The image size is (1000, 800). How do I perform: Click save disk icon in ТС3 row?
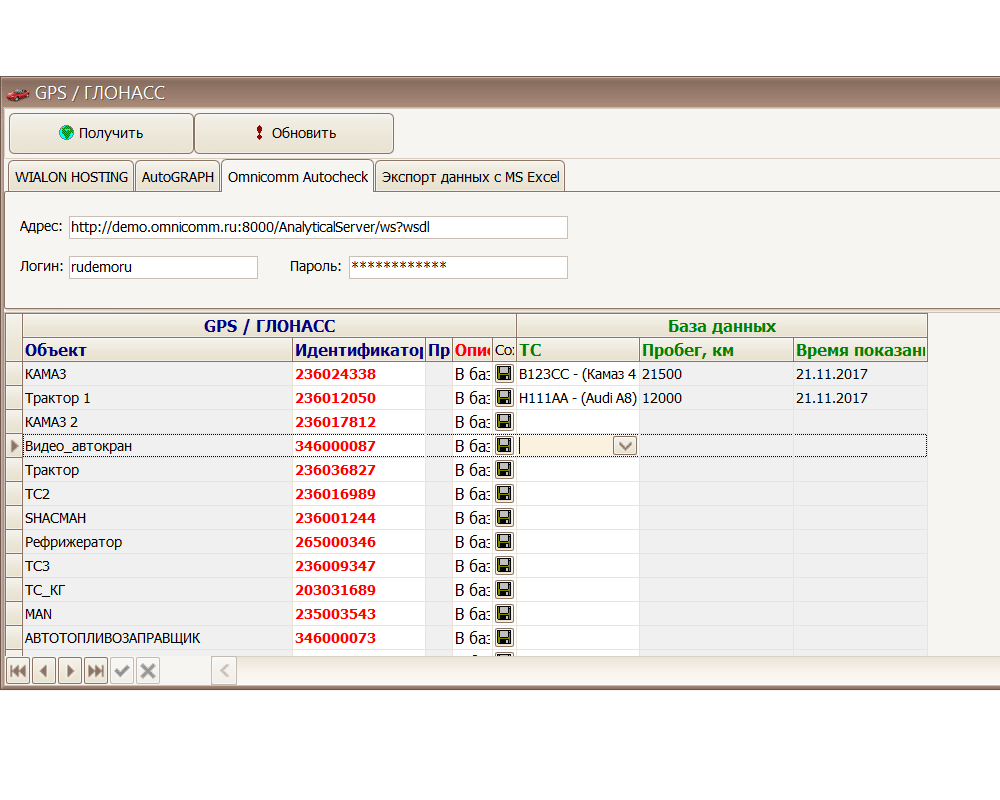(x=504, y=566)
